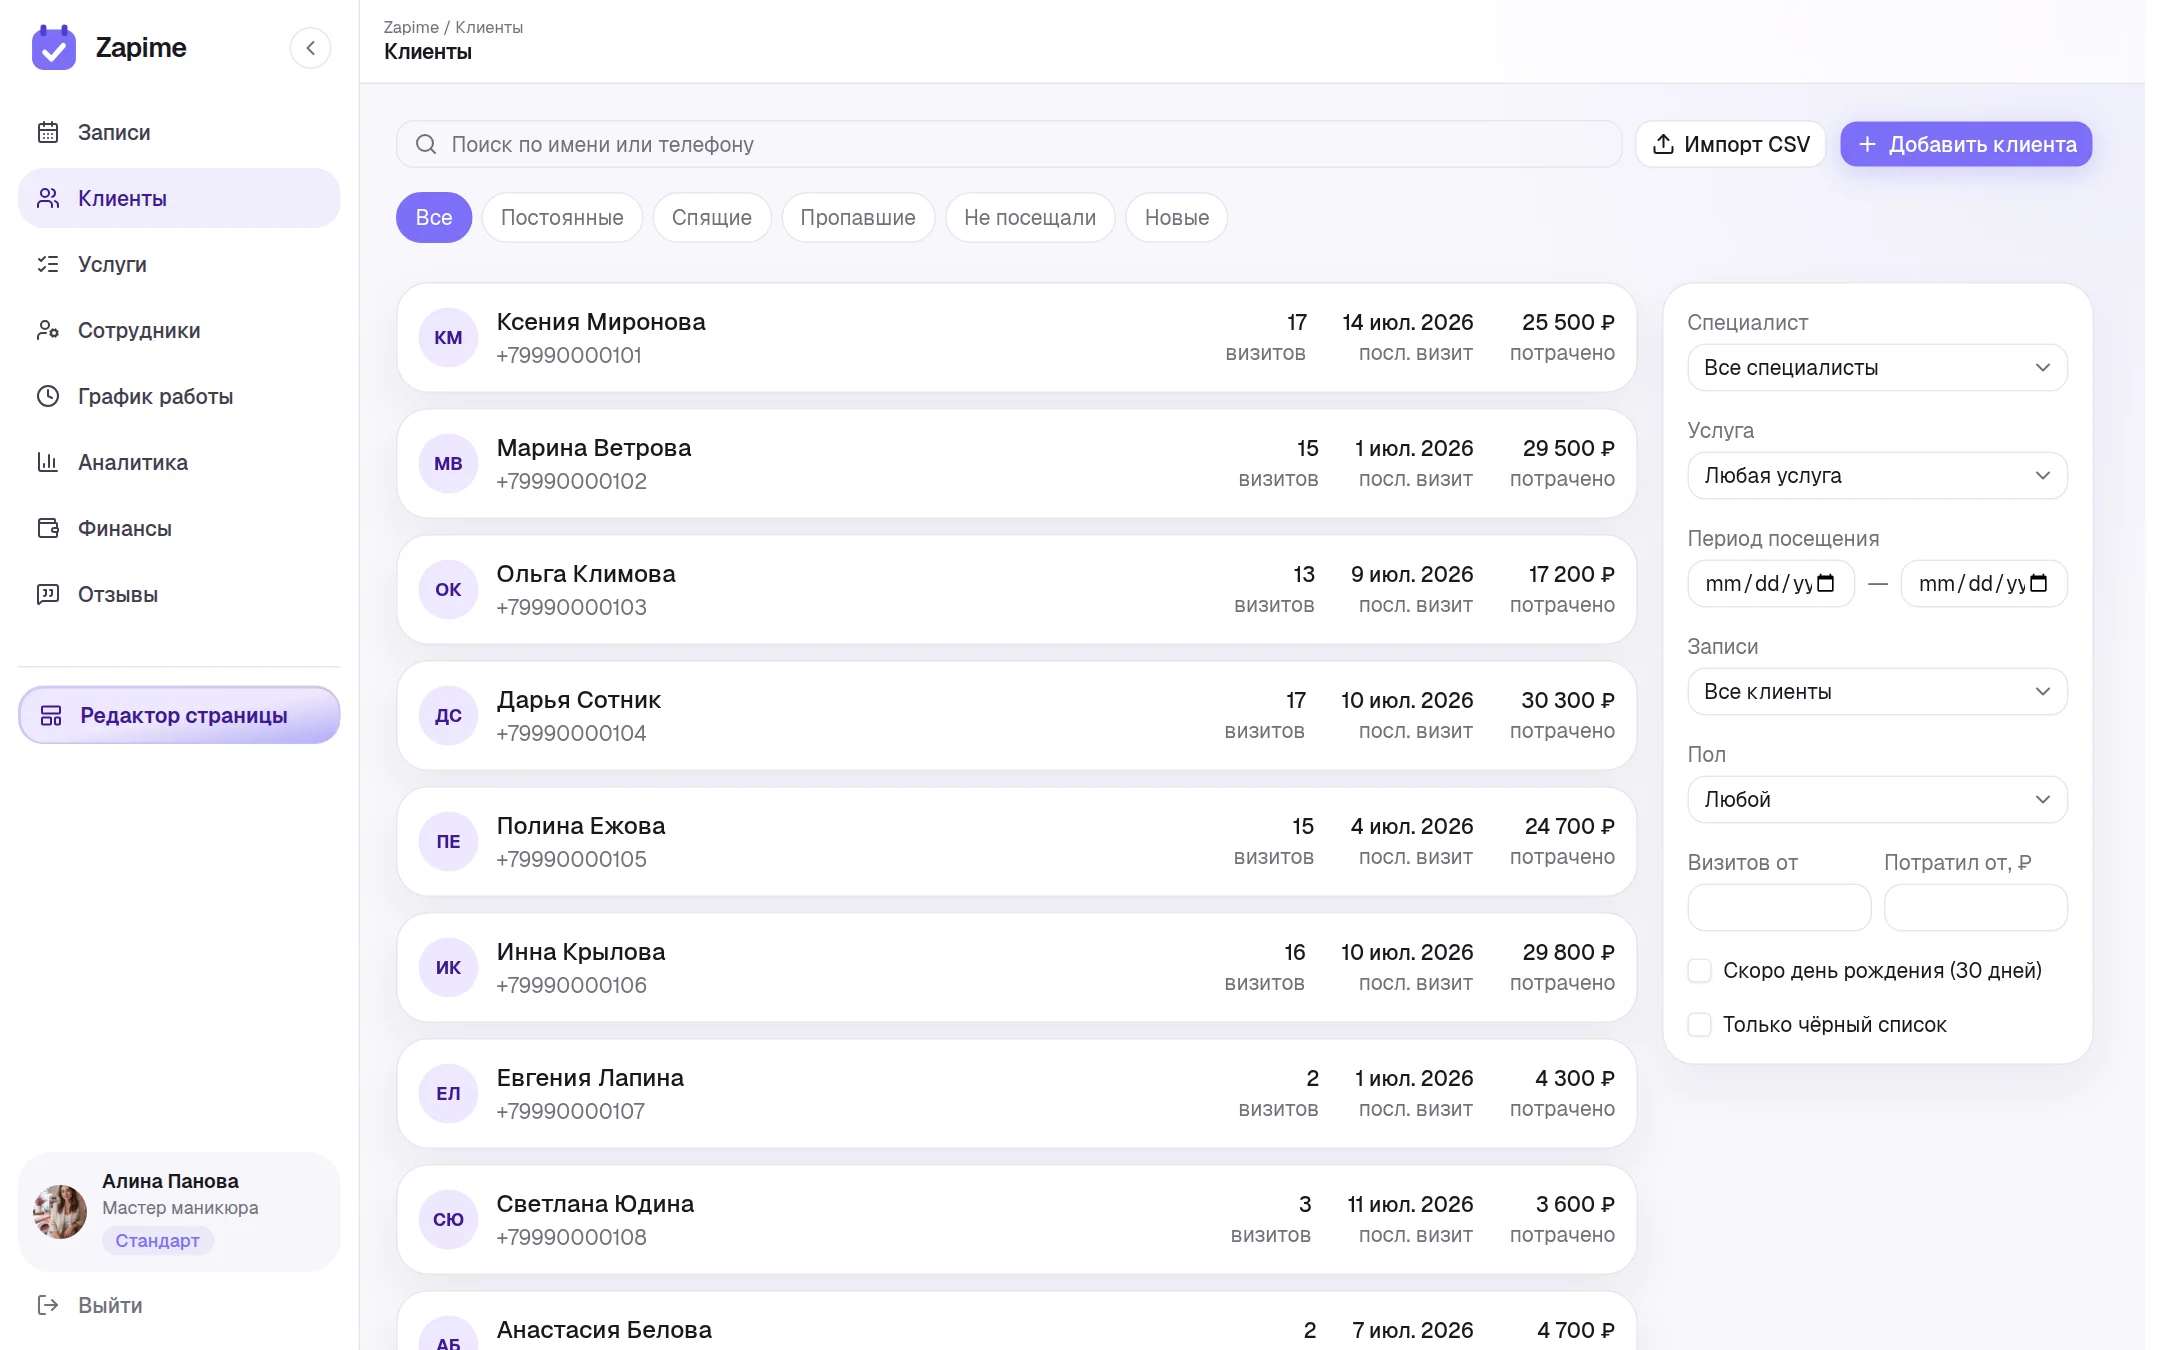Click the ОК avatar of Ольга Климова
This screenshot has height=1350, width=2160.
pyautogui.click(x=448, y=589)
